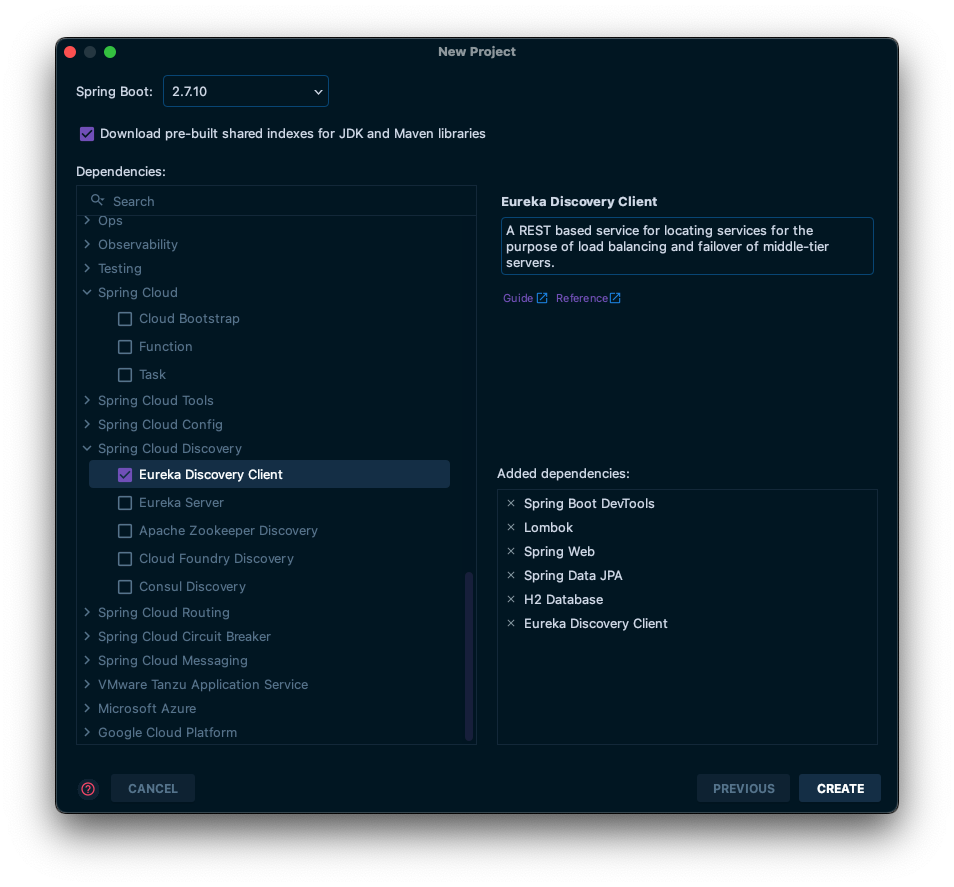The image size is (954, 887).
Task: Expand the Ops category
Action: [x=87, y=220]
